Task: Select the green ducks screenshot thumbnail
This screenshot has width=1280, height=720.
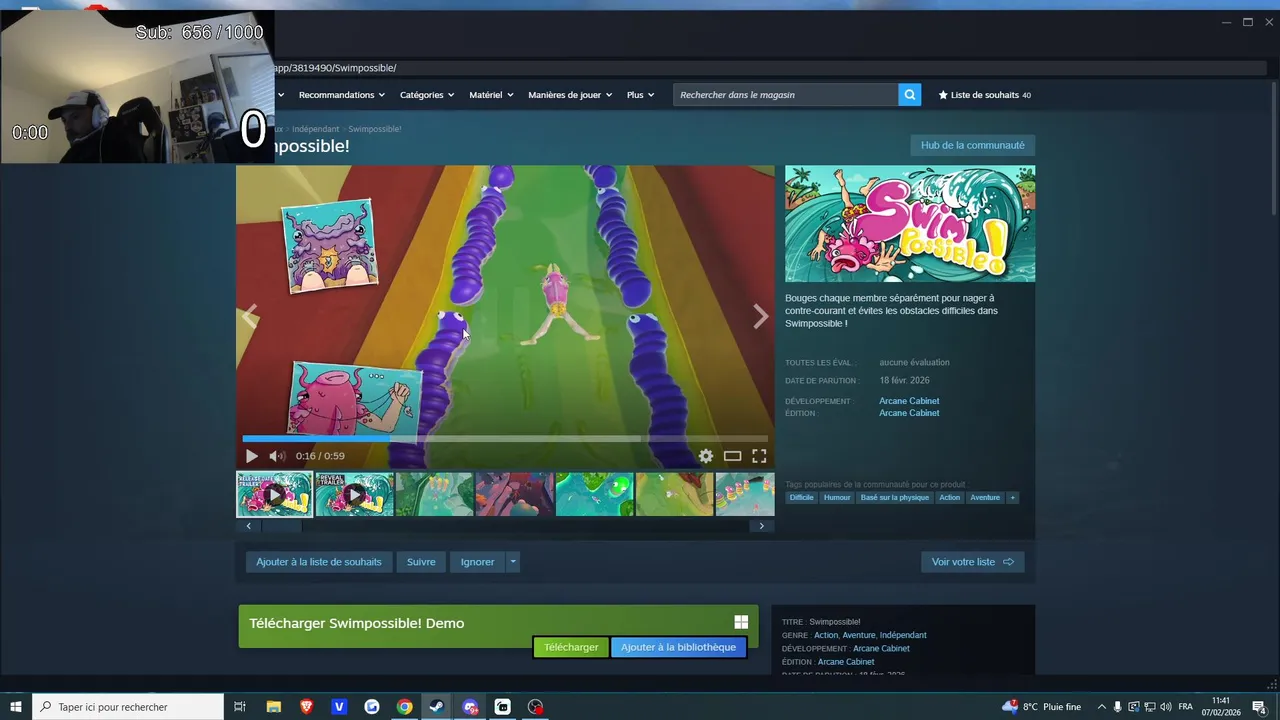Action: [434, 494]
